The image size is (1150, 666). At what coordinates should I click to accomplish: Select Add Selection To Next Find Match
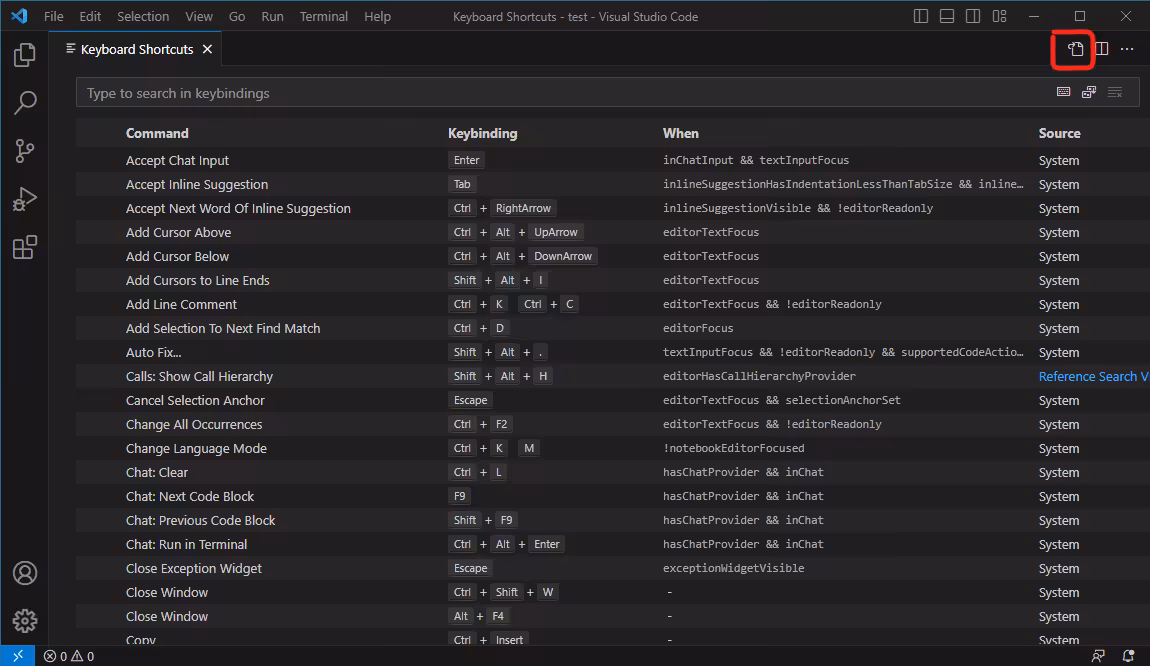click(222, 329)
